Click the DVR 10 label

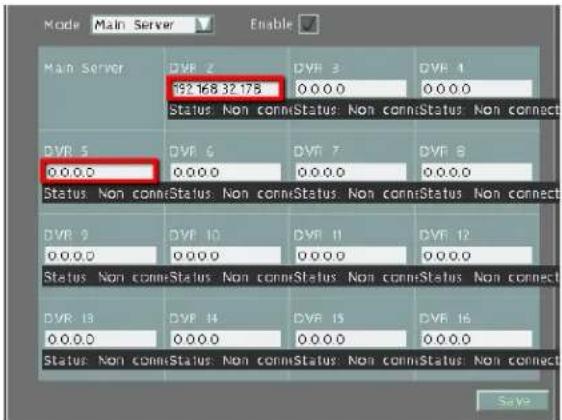[x=194, y=235]
